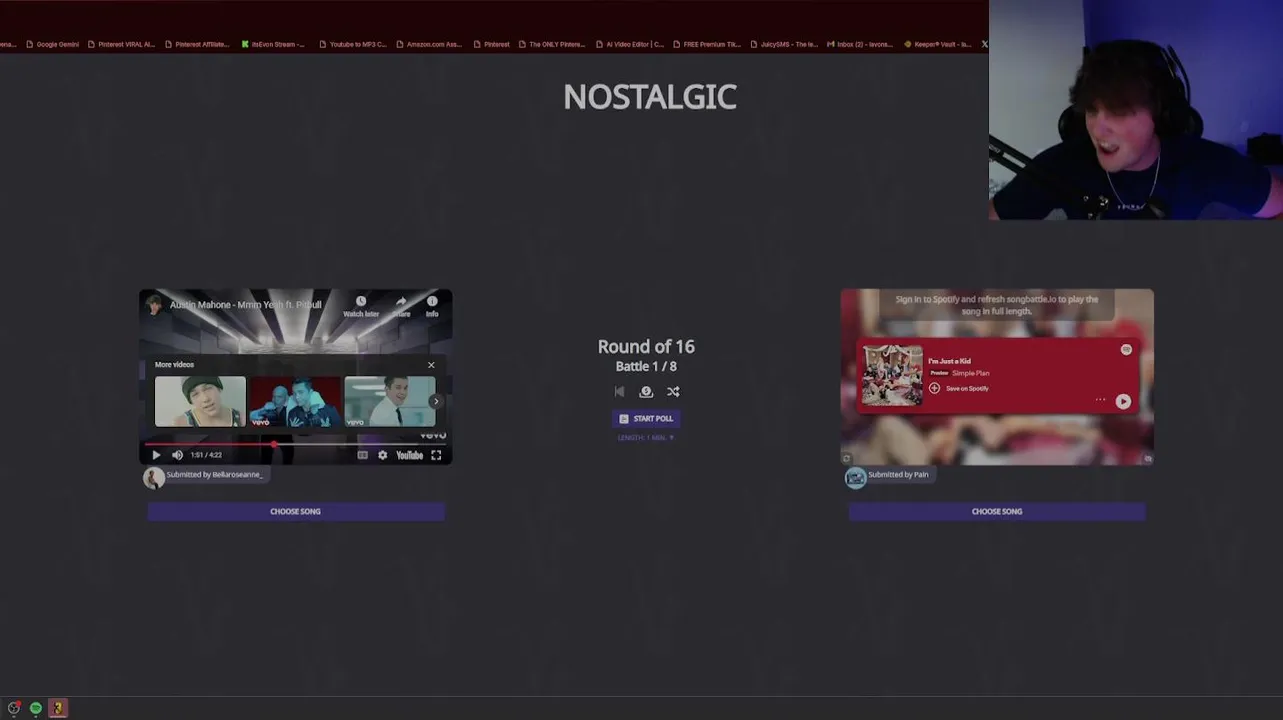
Task: Save I'm Just a Kid on Spotify
Action: (x=959, y=388)
